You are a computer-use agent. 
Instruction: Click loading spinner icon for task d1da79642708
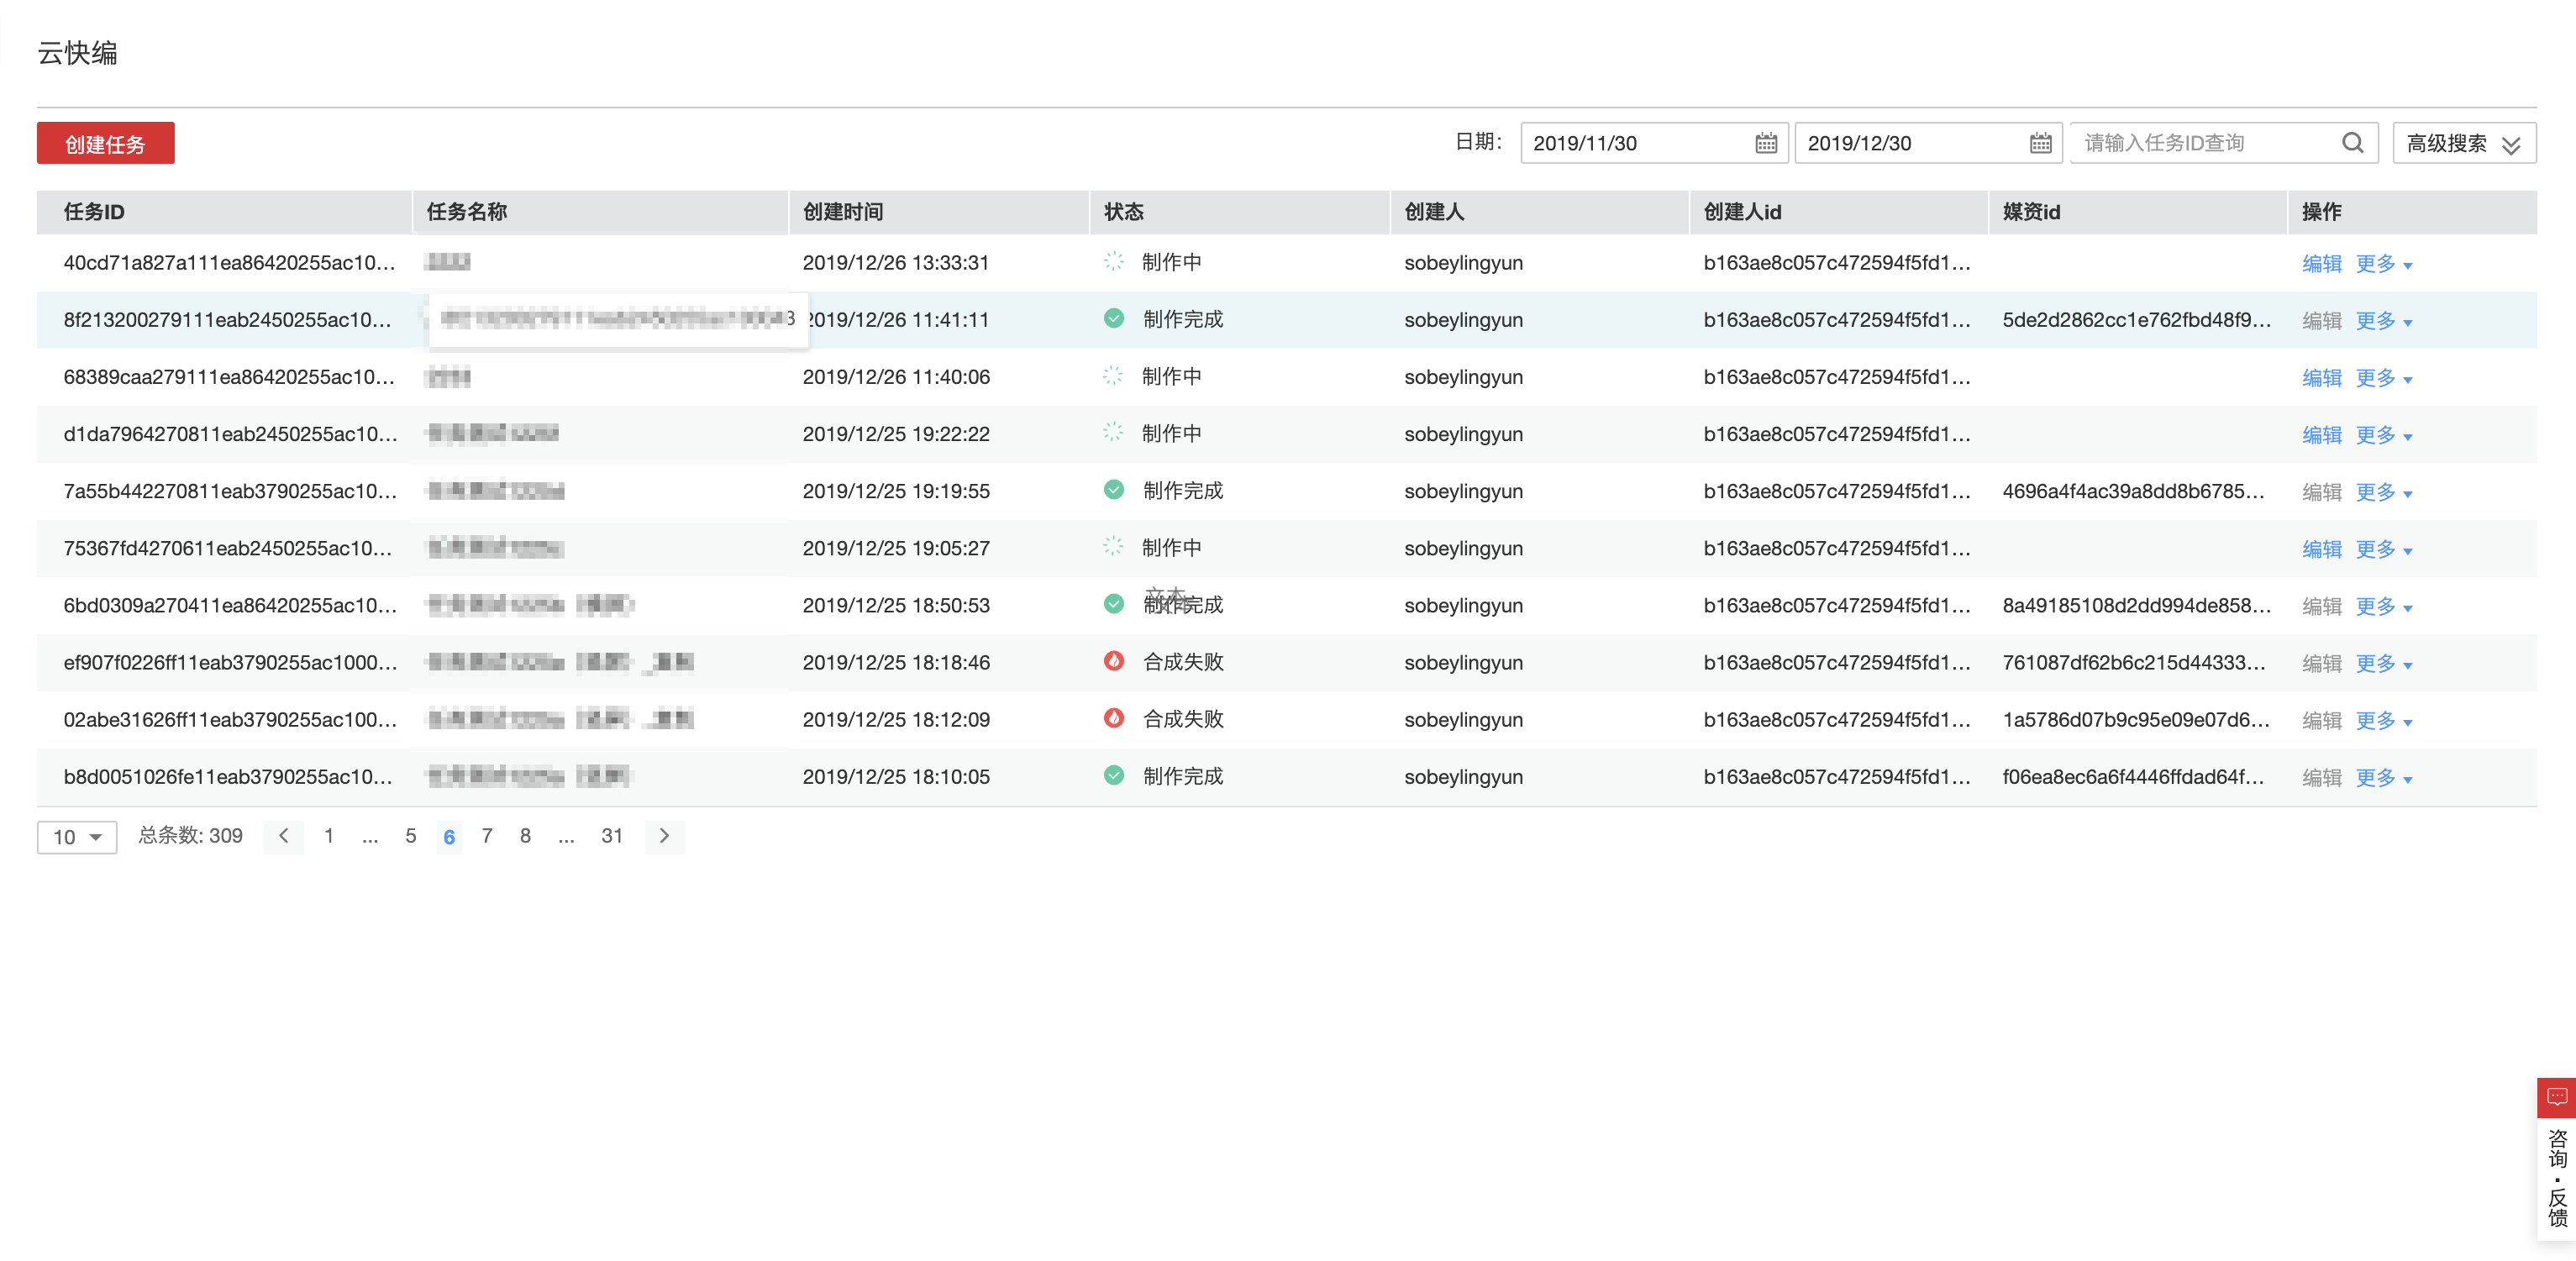click(1113, 433)
